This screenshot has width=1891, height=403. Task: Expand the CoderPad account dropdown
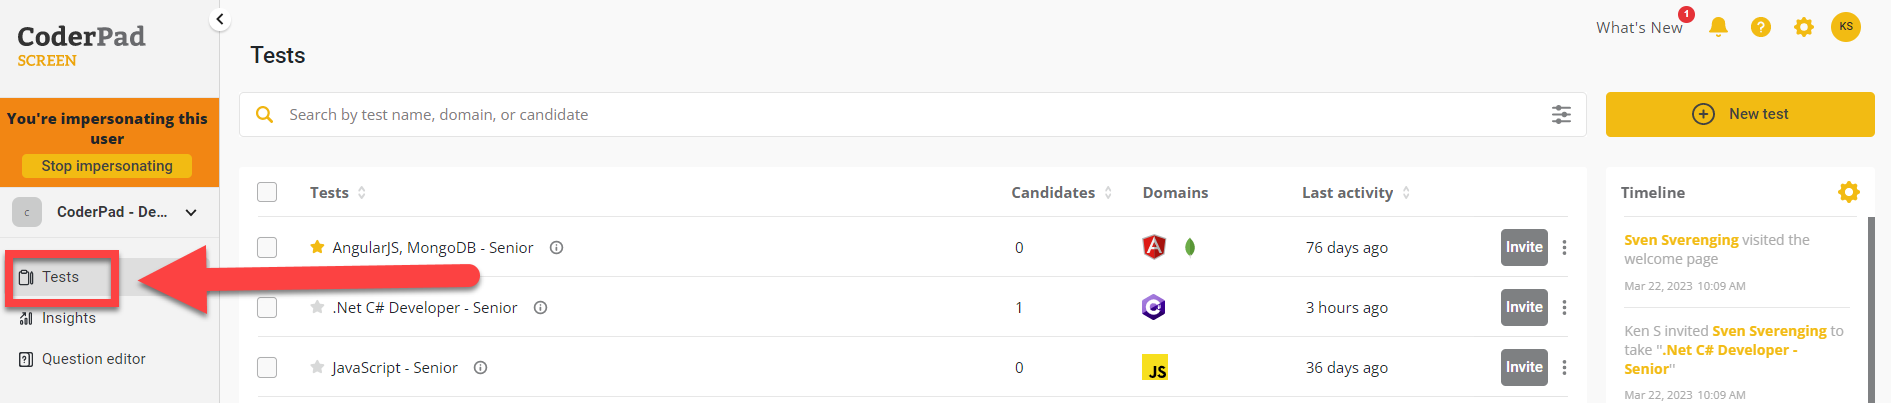coord(191,212)
